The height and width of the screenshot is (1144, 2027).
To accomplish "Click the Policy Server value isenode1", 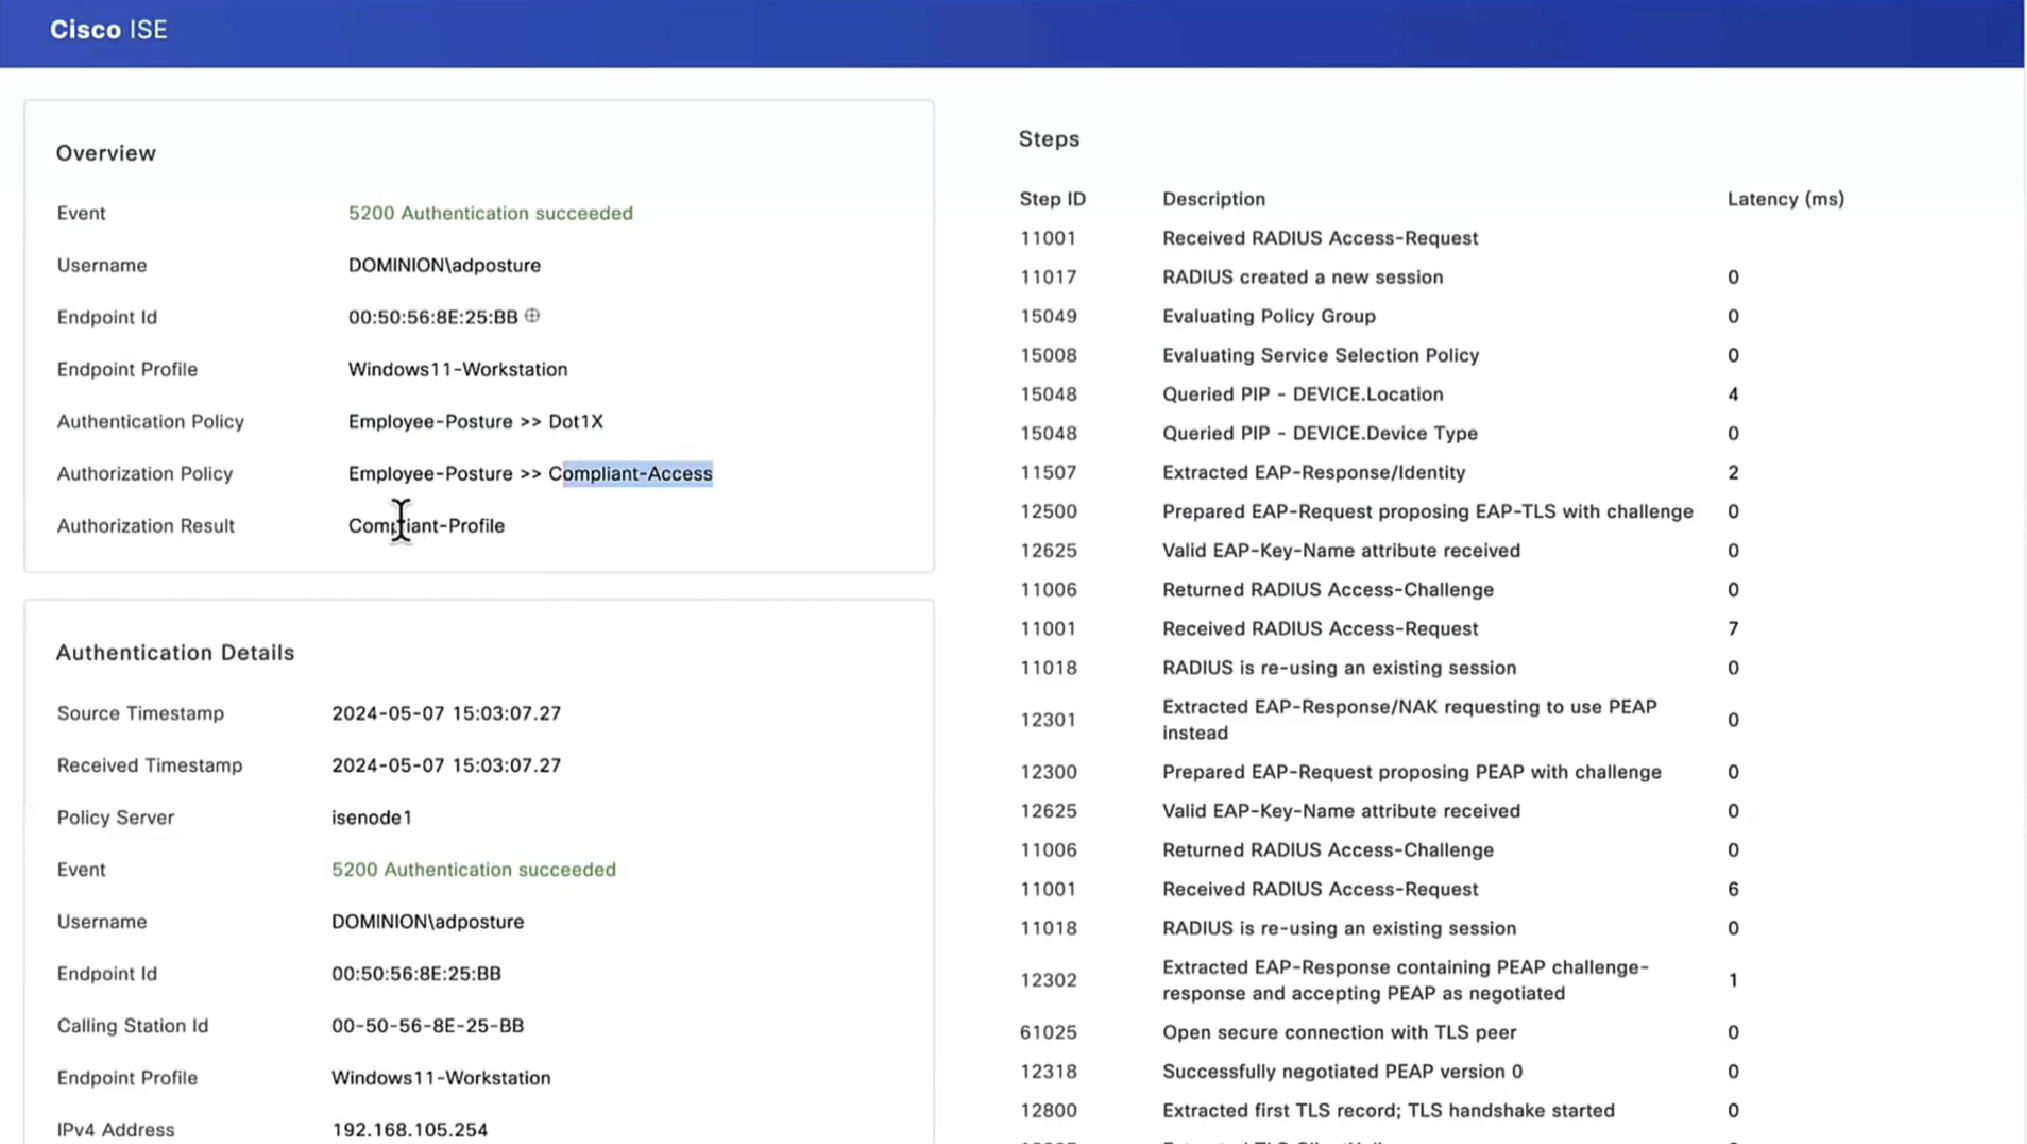I will (372, 817).
